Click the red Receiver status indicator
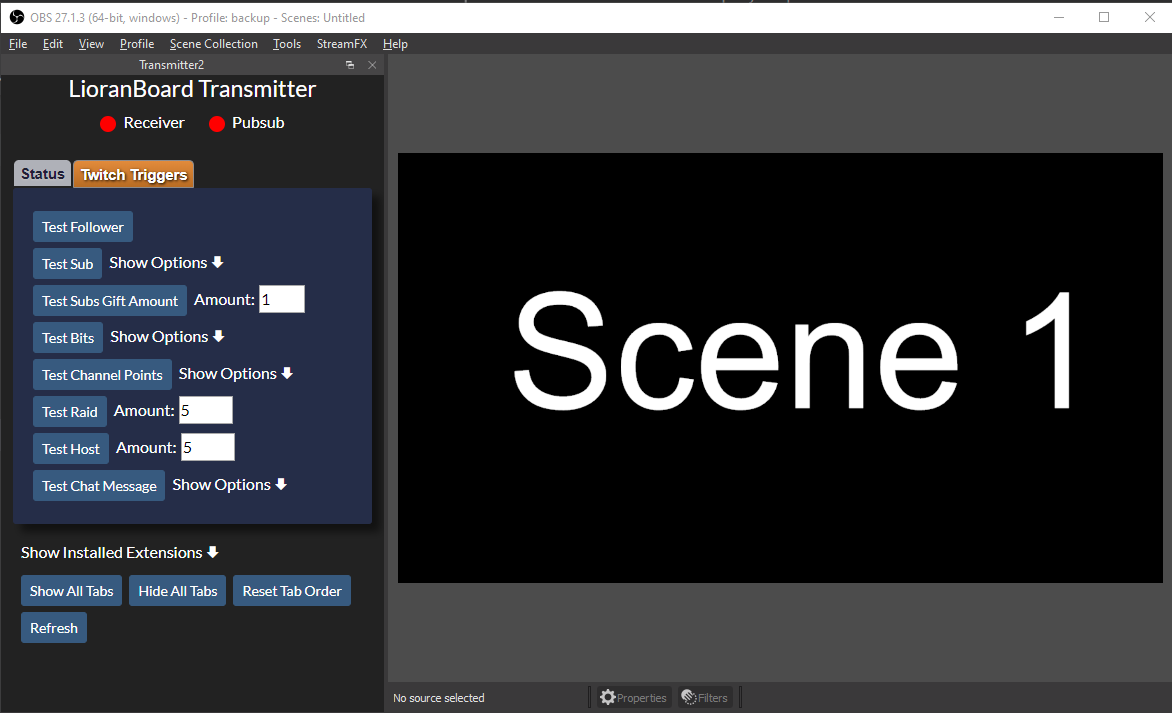 tap(108, 124)
